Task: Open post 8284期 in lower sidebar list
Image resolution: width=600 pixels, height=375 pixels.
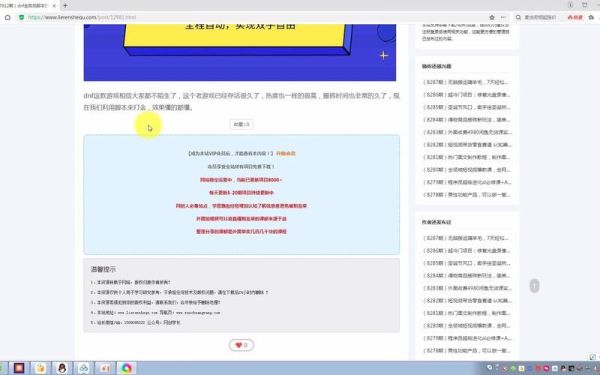Action: coord(466,276)
